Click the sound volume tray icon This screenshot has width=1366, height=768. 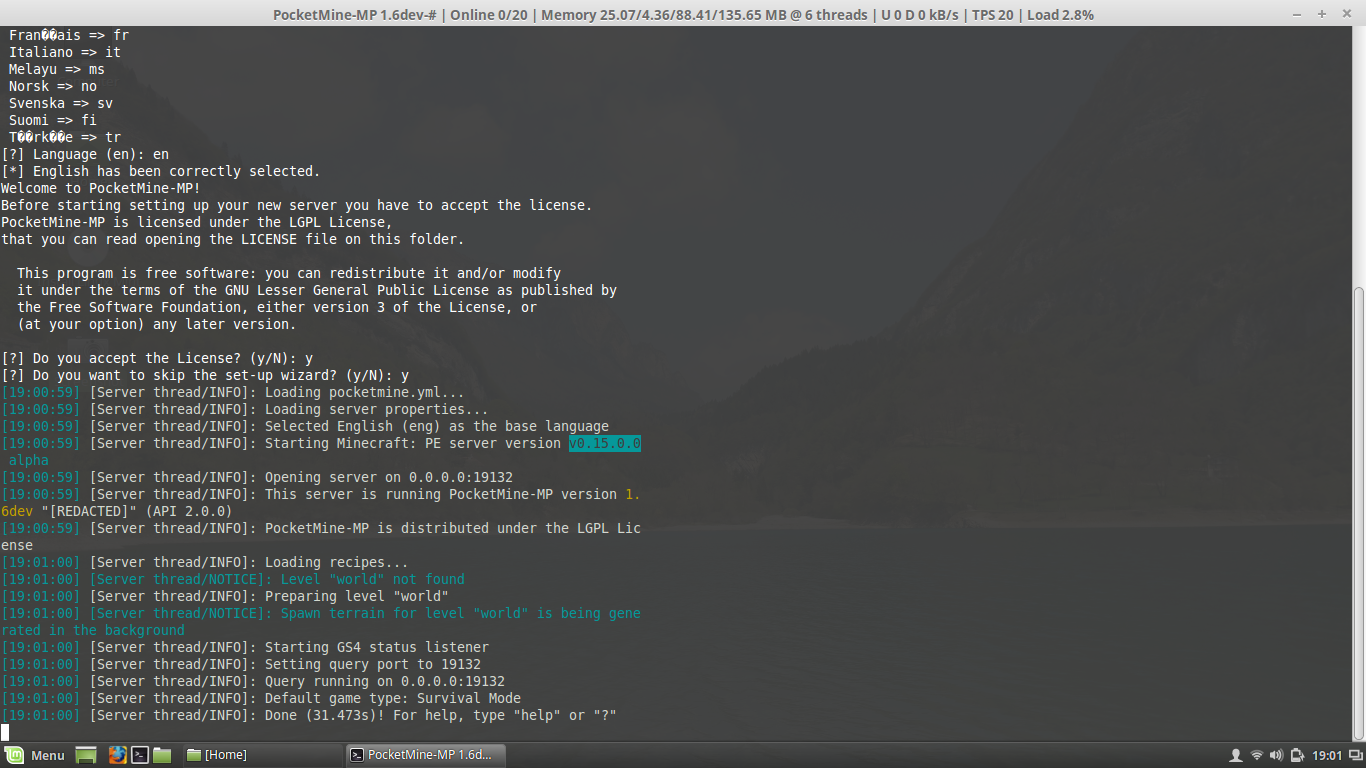pos(1277,755)
